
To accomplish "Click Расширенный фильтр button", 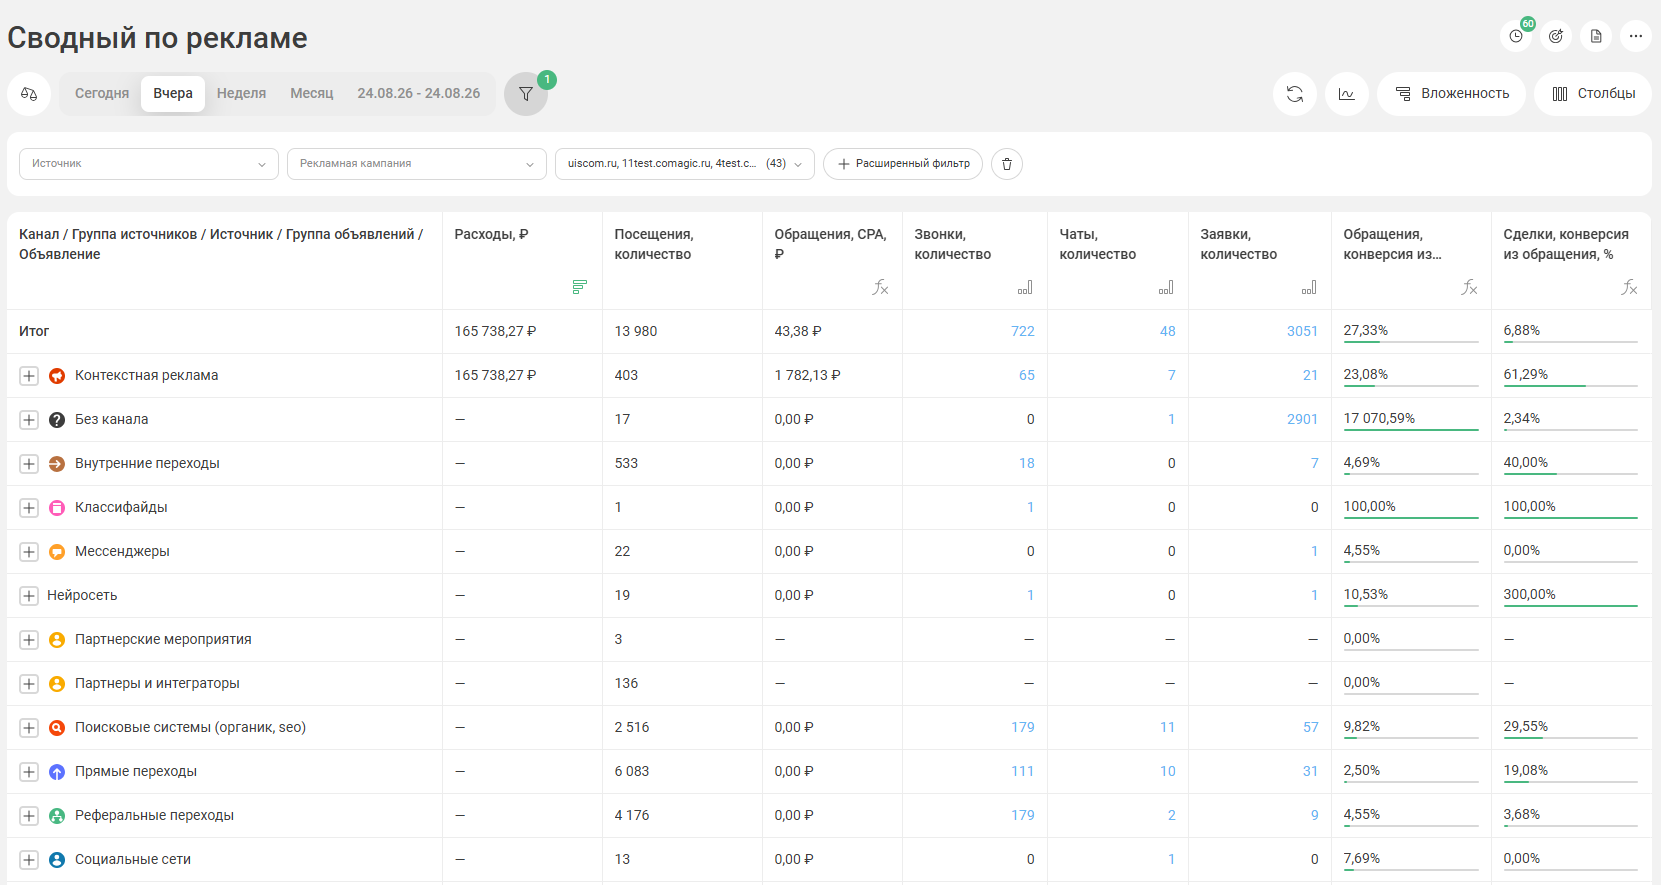I will pos(903,164).
